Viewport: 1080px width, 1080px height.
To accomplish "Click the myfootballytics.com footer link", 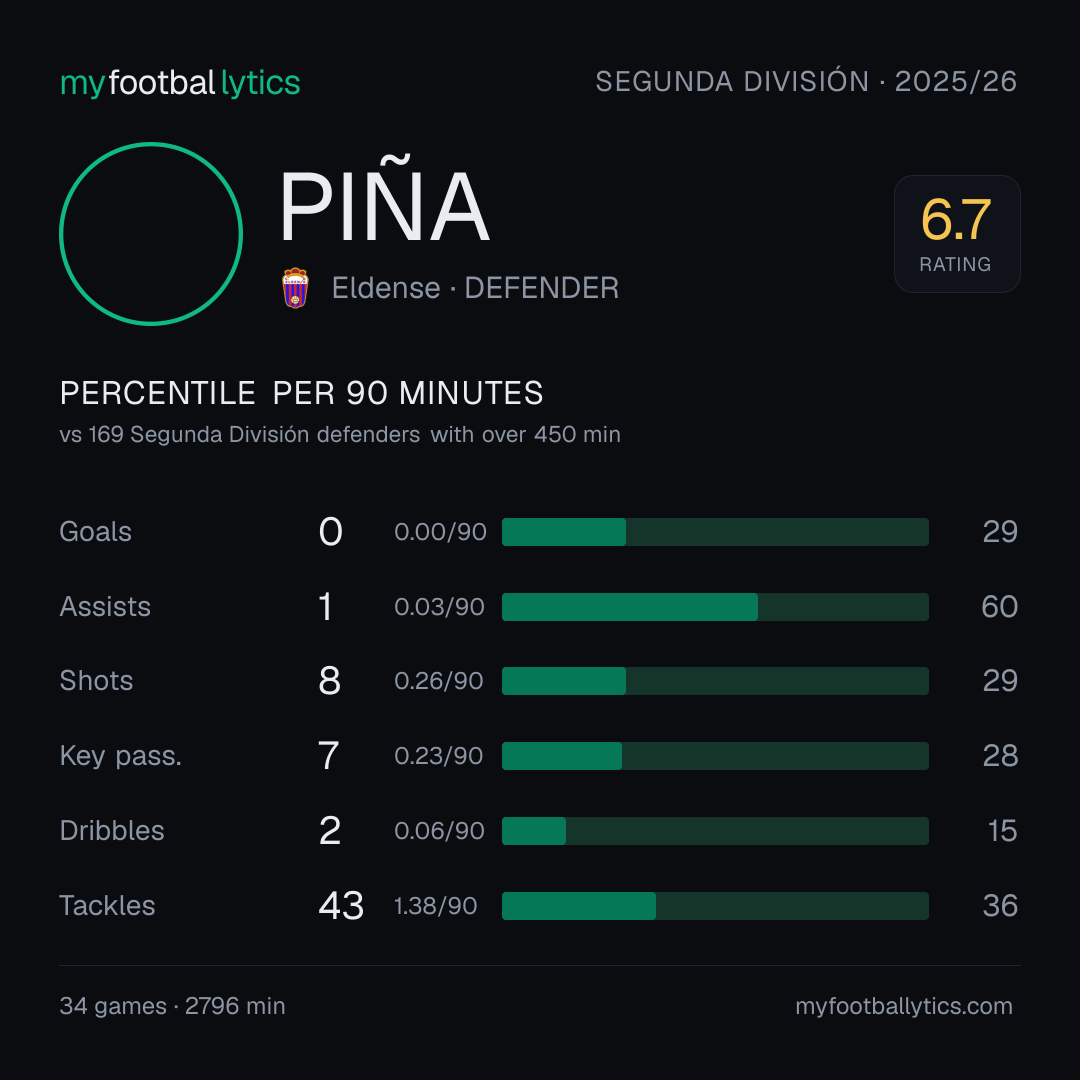I will [x=904, y=1006].
